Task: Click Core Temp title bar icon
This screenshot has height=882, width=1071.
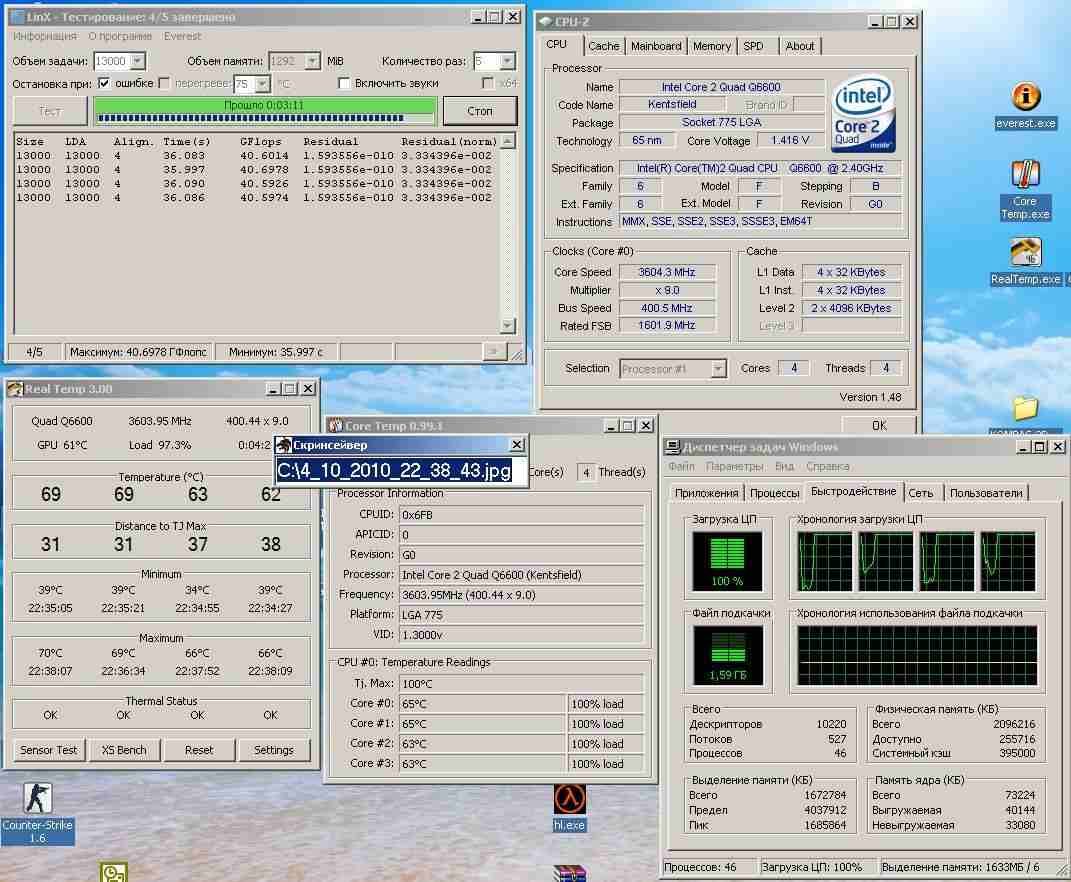Action: point(335,426)
